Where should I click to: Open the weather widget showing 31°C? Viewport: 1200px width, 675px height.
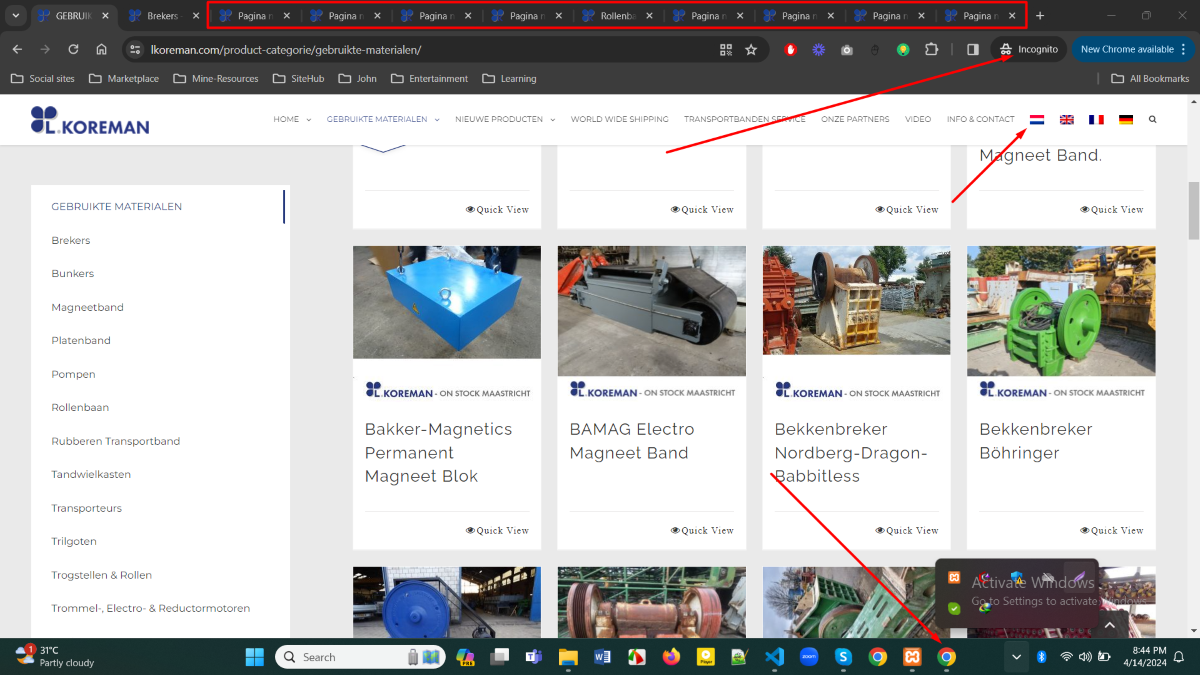[56, 656]
